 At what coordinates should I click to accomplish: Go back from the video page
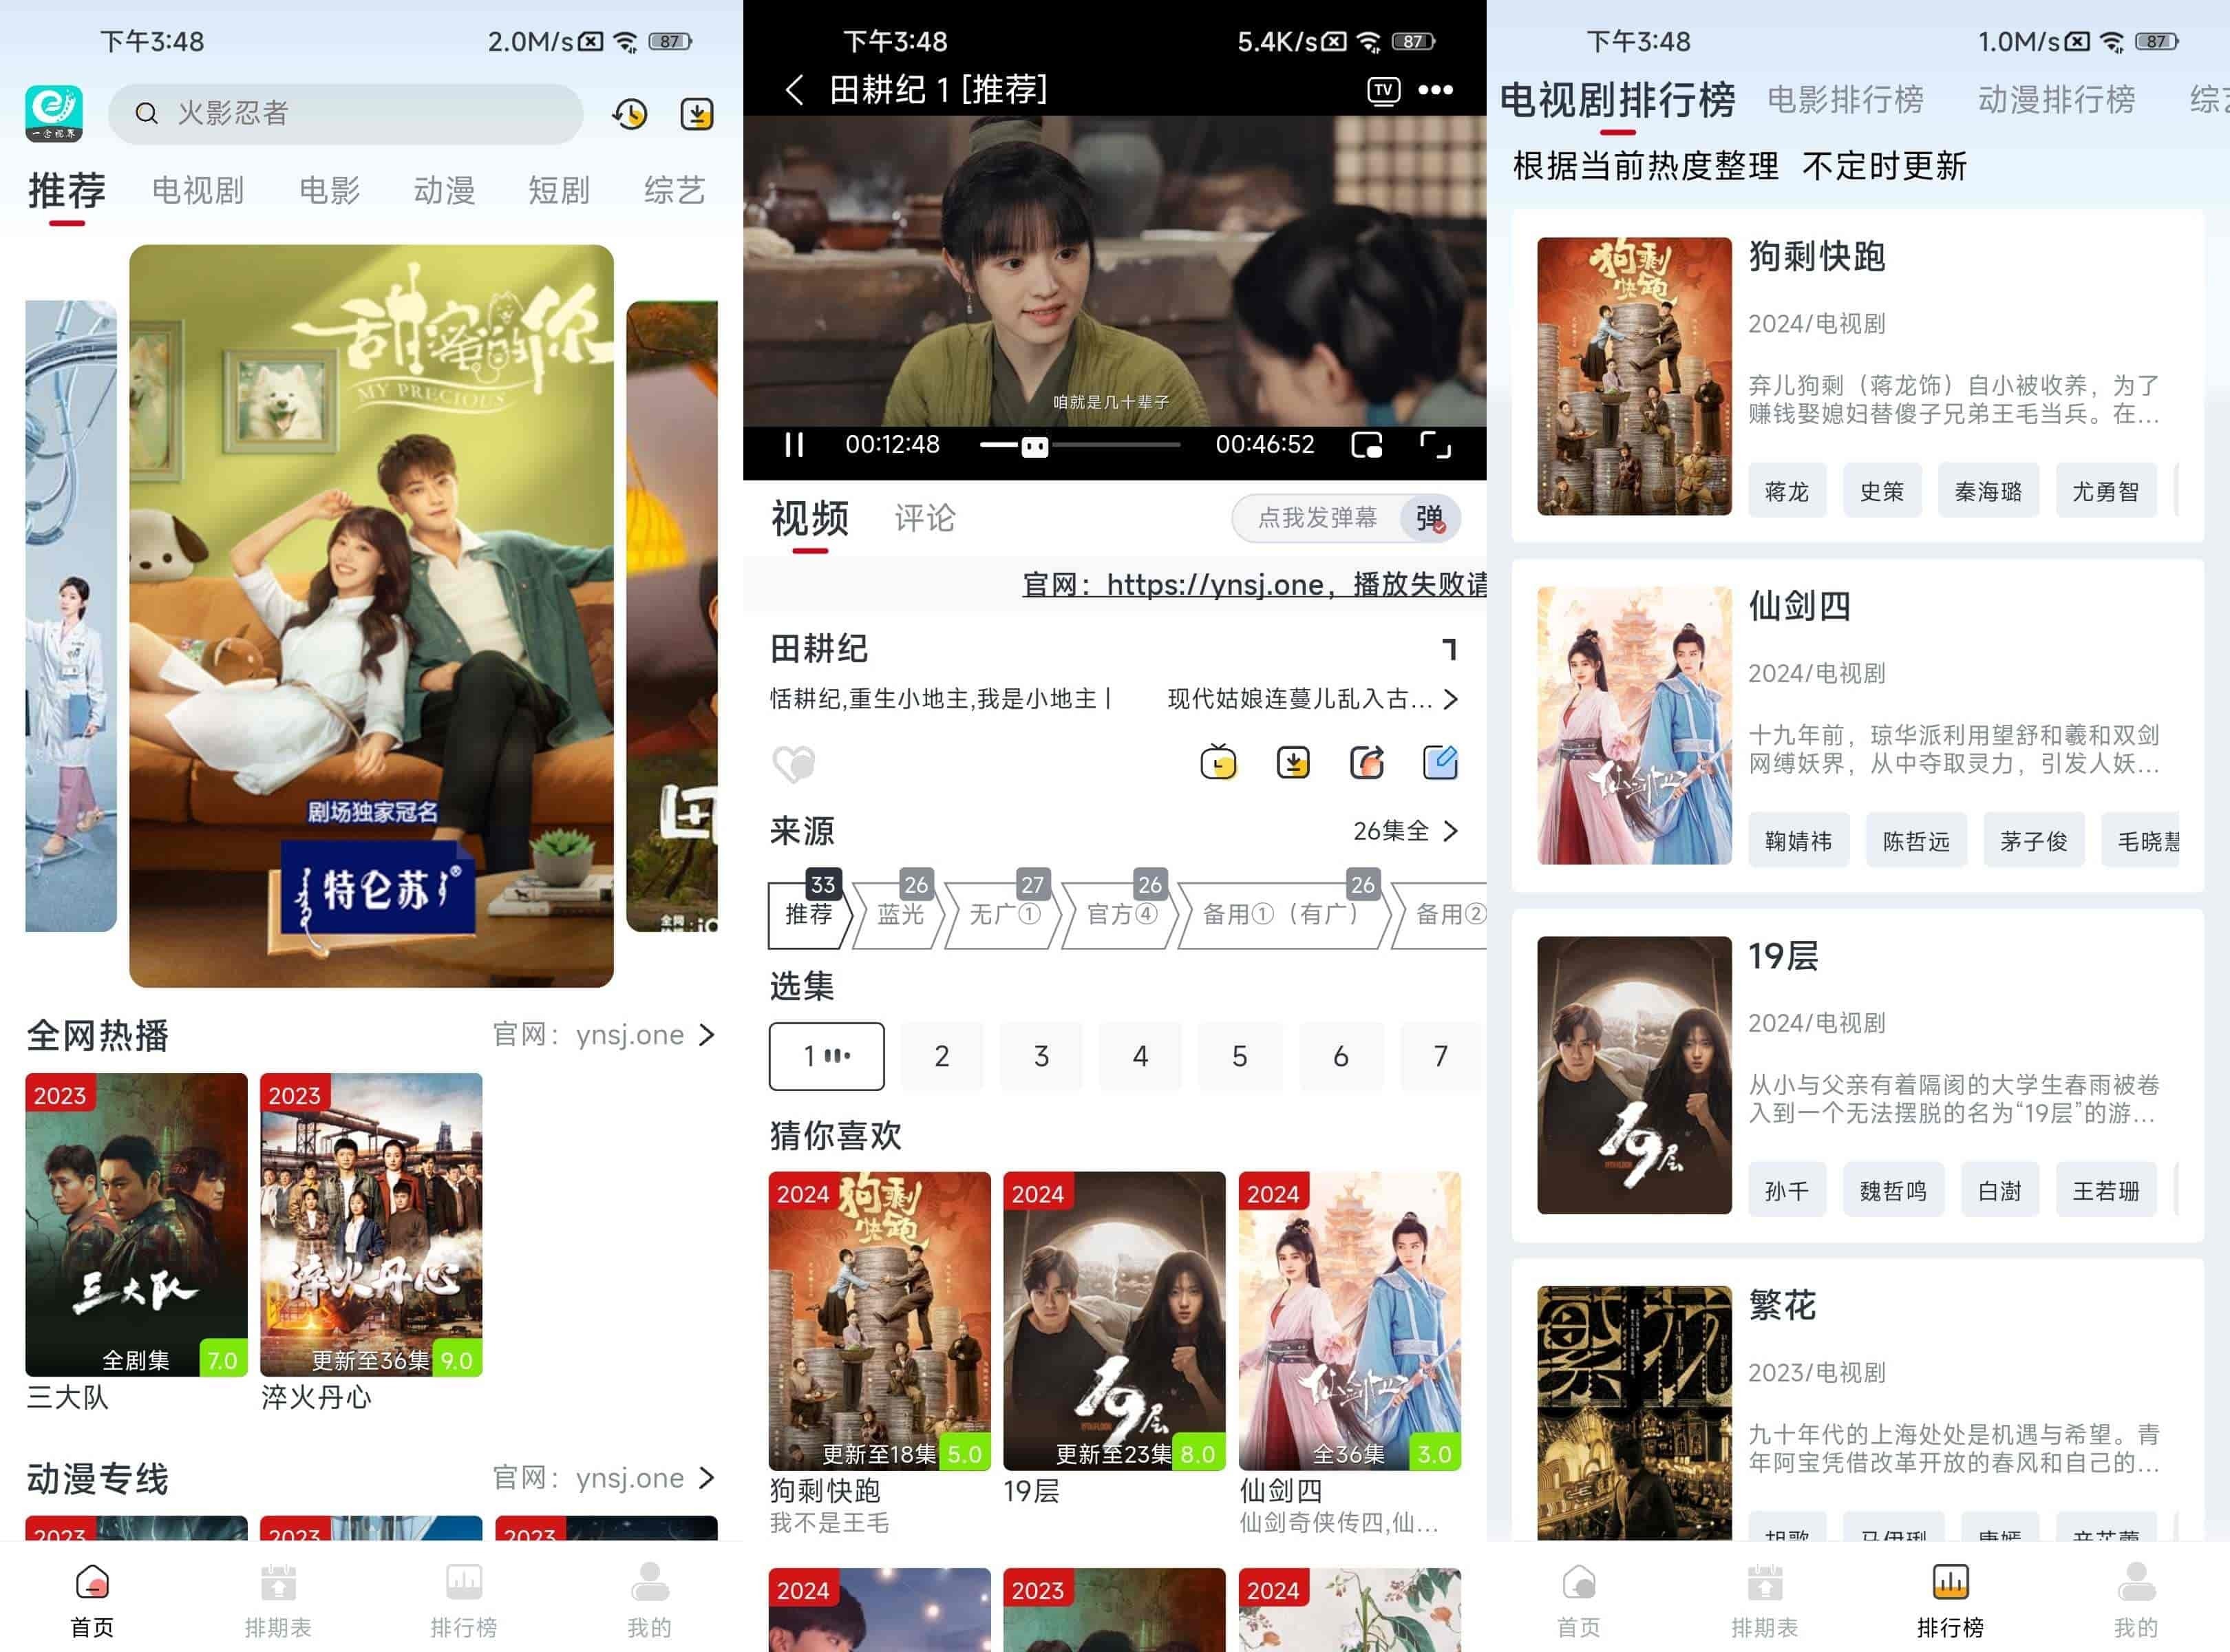coord(794,90)
